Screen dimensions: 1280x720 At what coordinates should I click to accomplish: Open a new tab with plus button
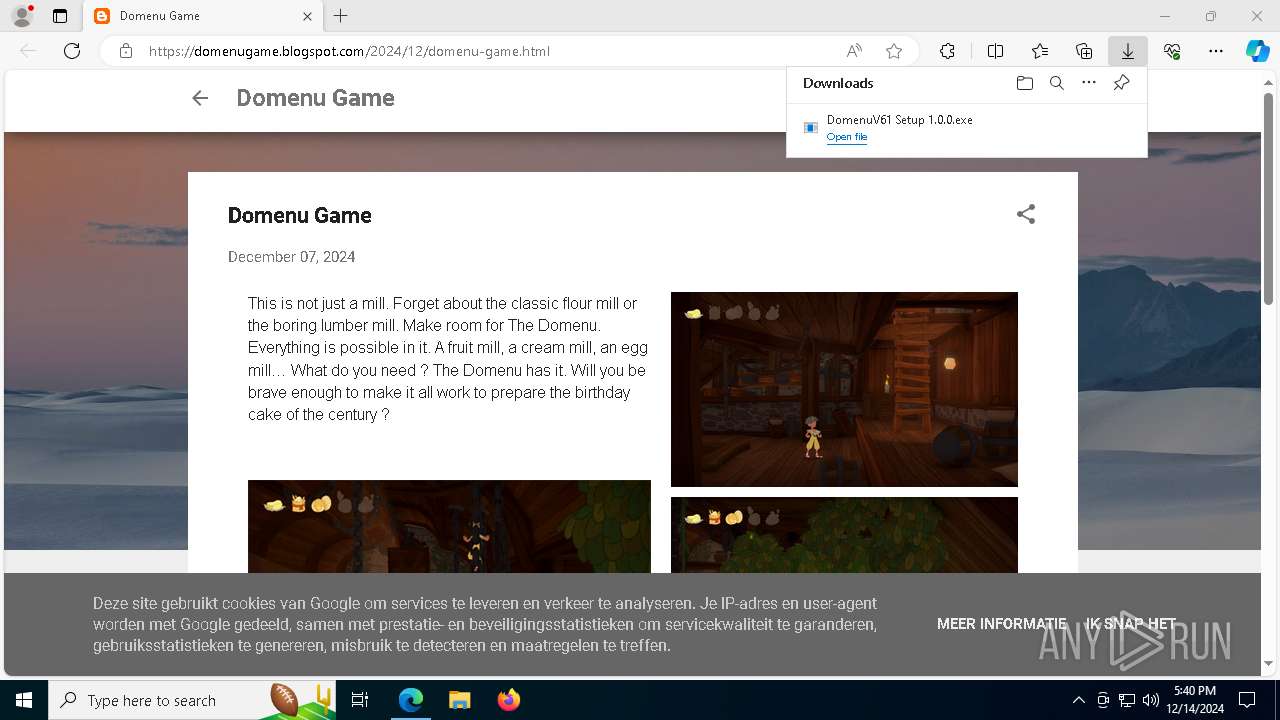click(341, 16)
